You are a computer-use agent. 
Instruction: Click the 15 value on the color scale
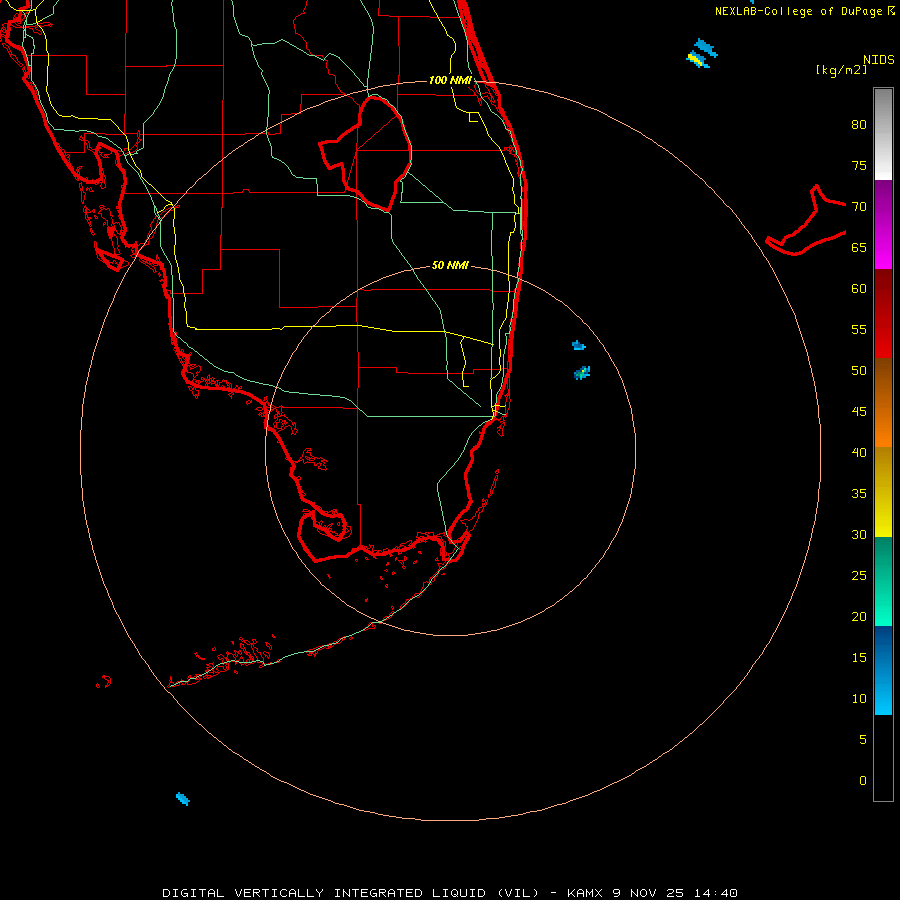coord(859,658)
